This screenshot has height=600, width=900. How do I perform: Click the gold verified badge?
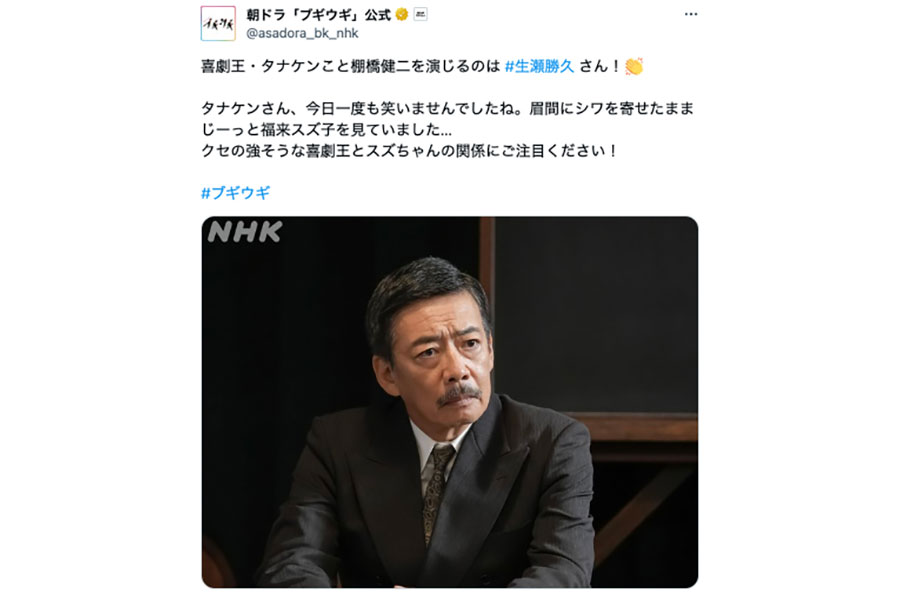pyautogui.click(x=402, y=14)
